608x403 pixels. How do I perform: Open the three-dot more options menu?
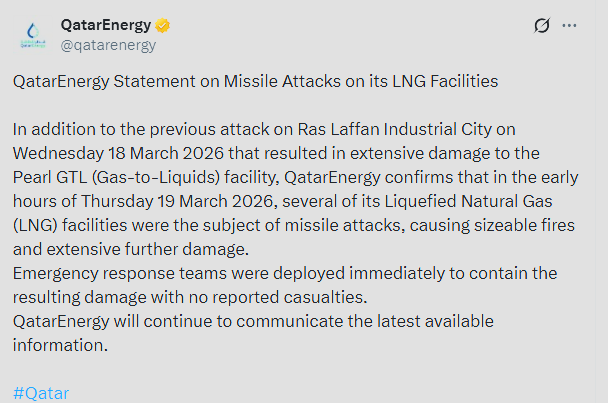pyautogui.click(x=569, y=26)
